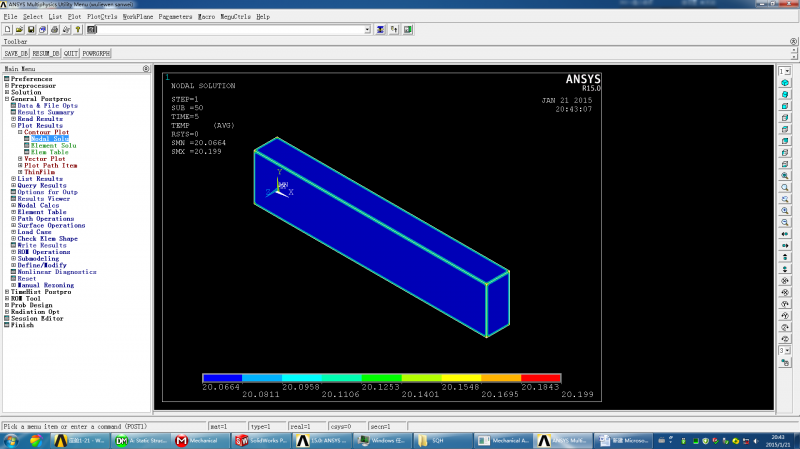The image size is (800, 449).
Task: Click the Raise Hidden windows icon
Action: point(381,30)
